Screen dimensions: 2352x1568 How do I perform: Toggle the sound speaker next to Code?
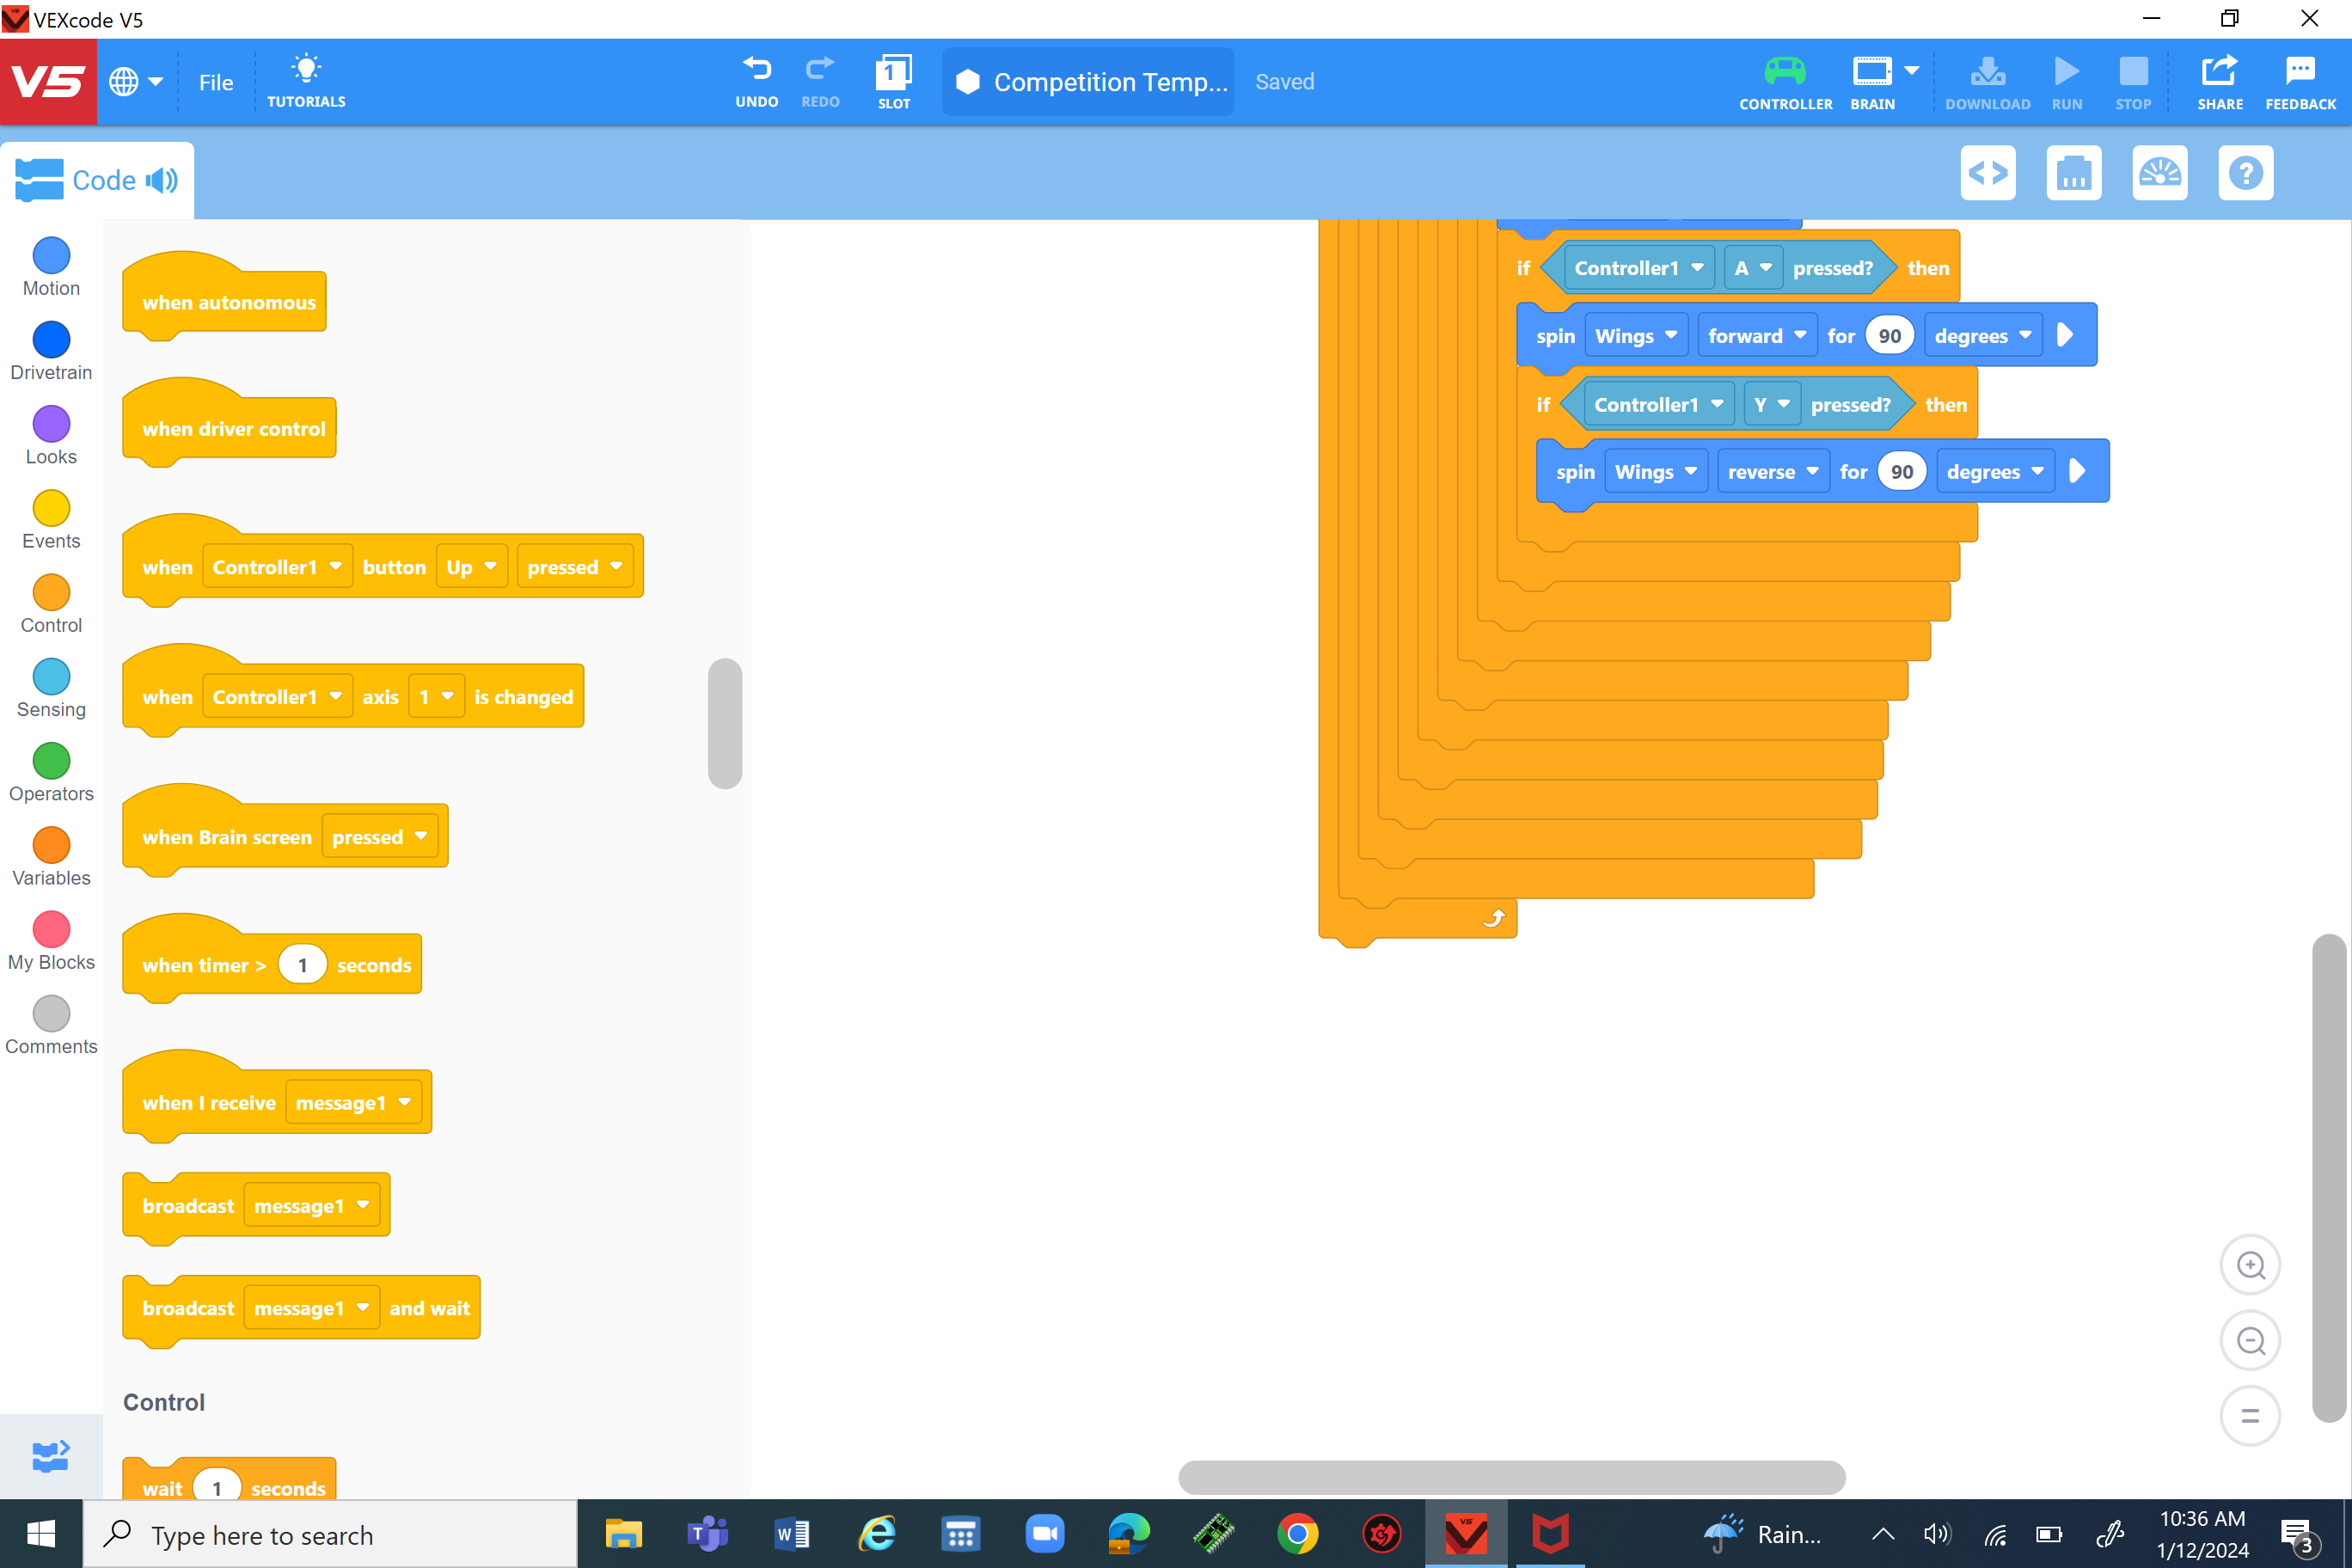[x=162, y=180]
